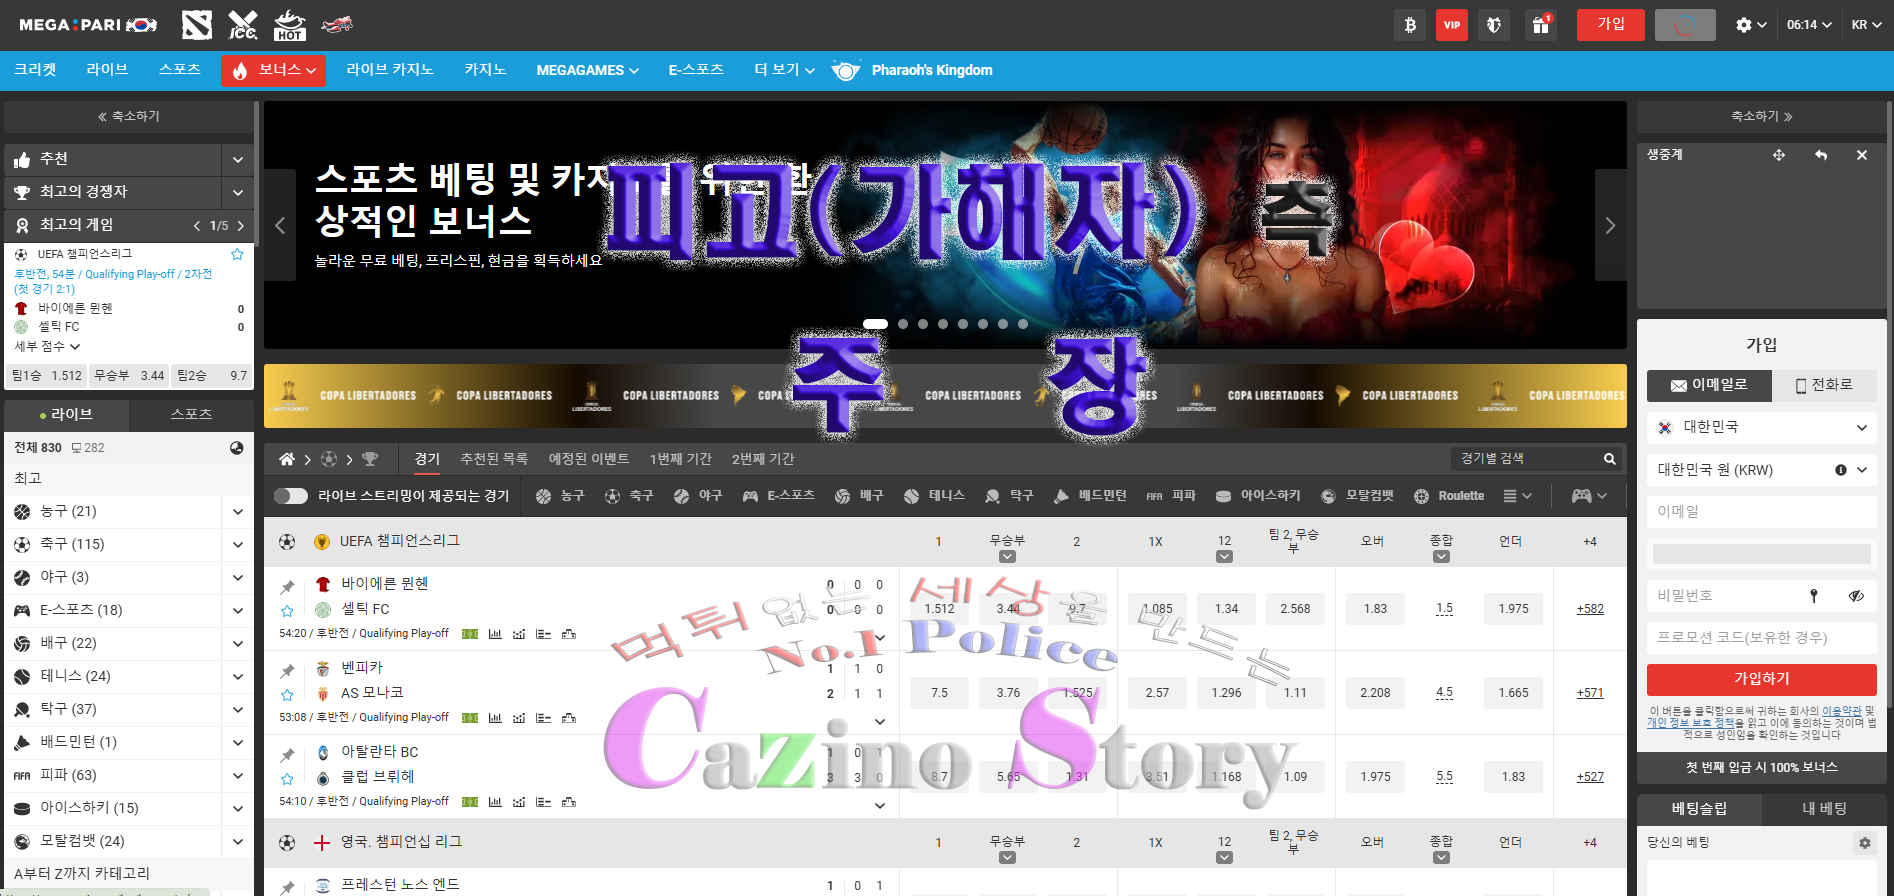Screen dimensions: 1894x896
Task: Go to next 최고의 게임 page arrow
Action: 240,226
